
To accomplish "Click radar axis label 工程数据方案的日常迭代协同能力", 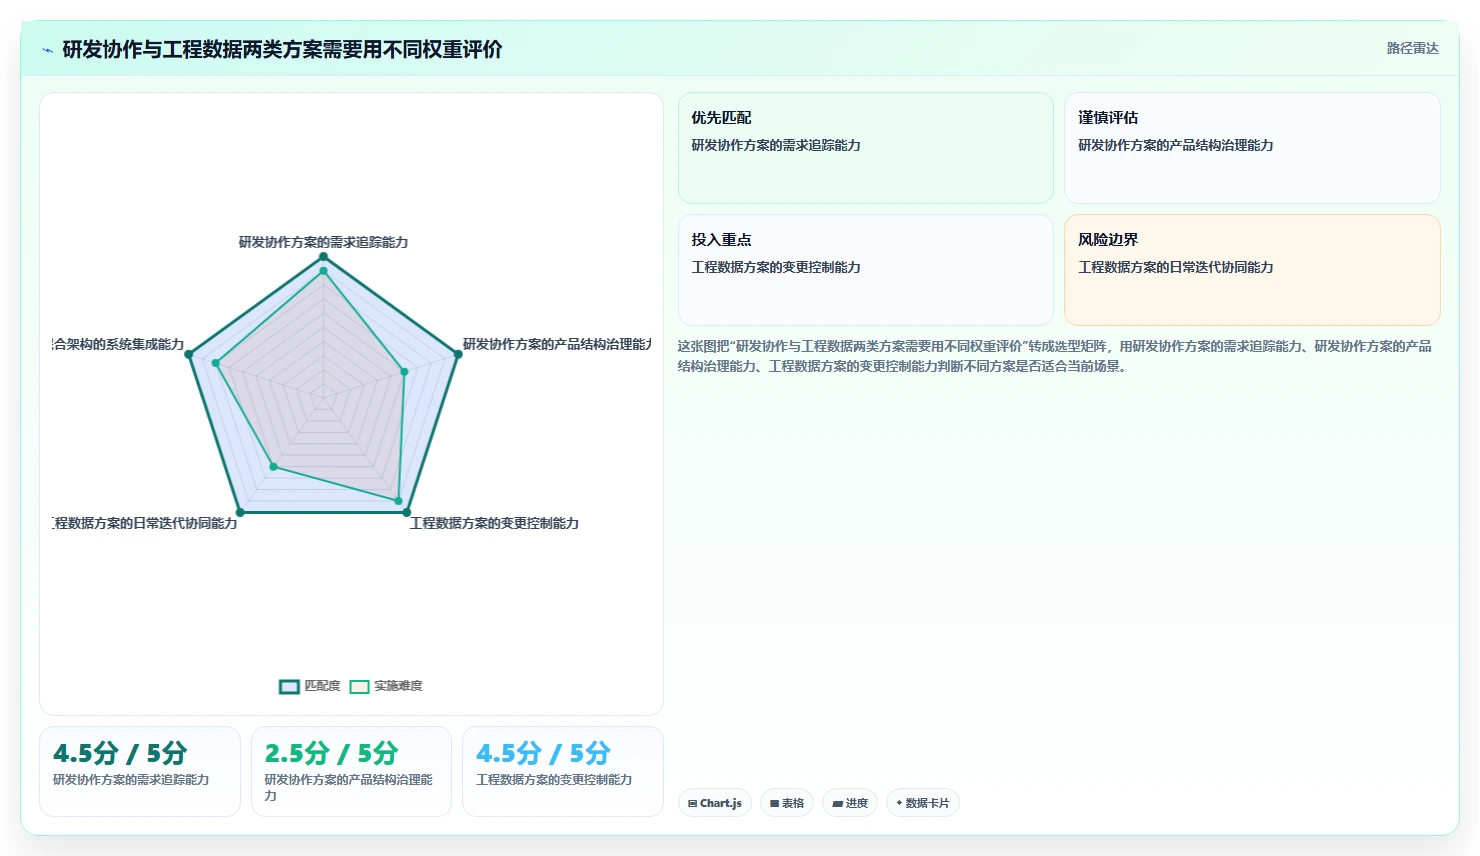I will [145, 523].
